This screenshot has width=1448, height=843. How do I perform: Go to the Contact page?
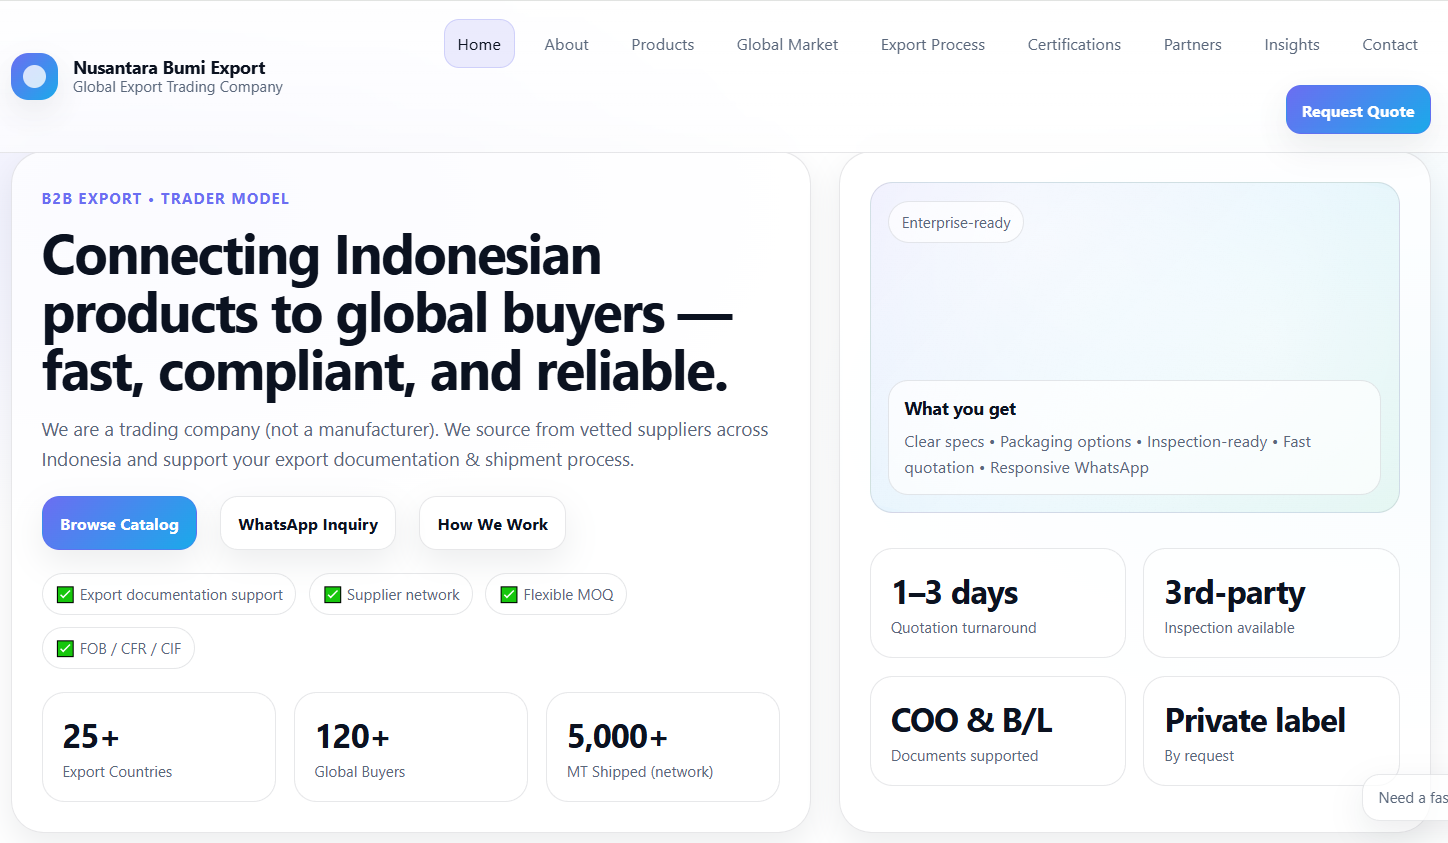1389,45
